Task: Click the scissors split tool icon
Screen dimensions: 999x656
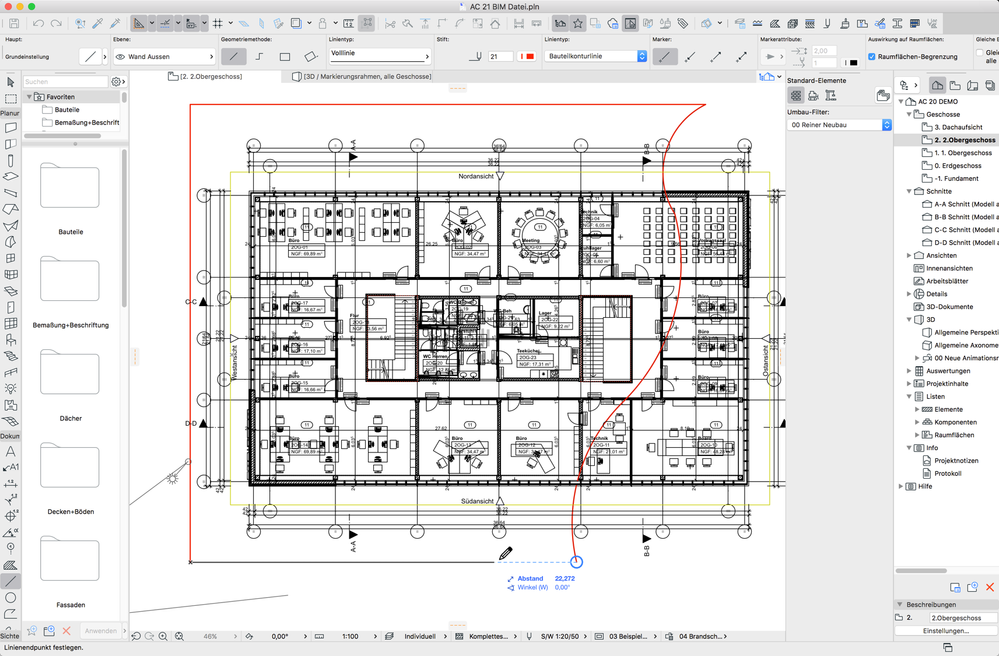Action: pos(390,24)
